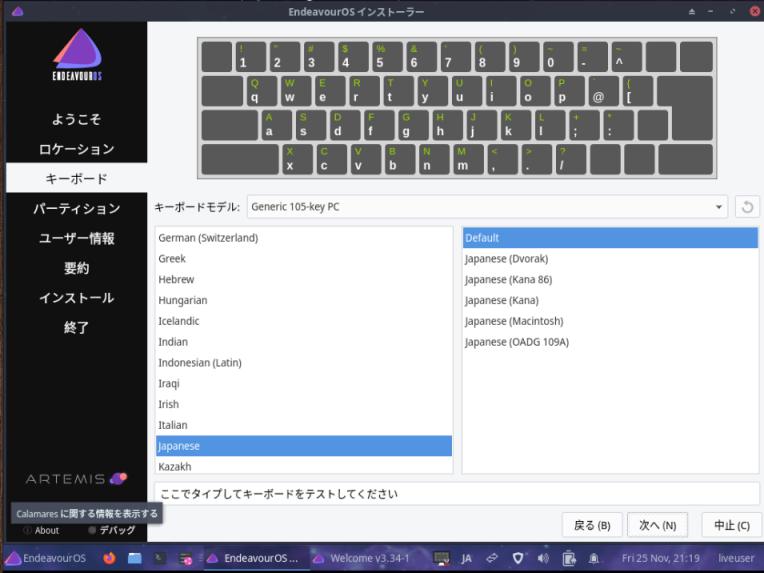Select Hungarian in the layout list

coord(304,301)
